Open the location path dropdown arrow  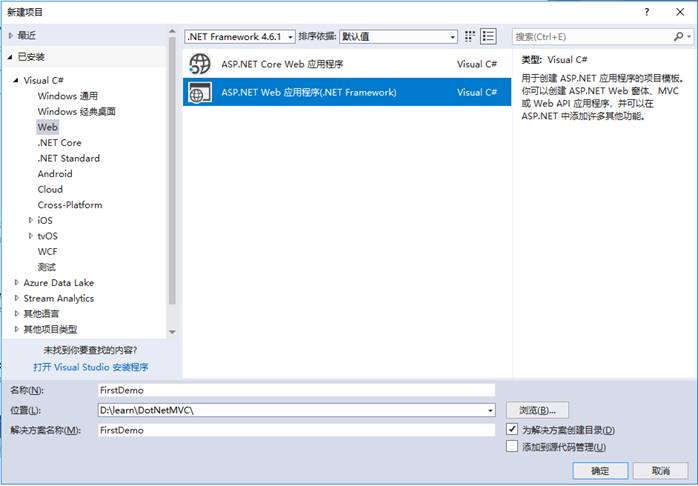tap(490, 410)
